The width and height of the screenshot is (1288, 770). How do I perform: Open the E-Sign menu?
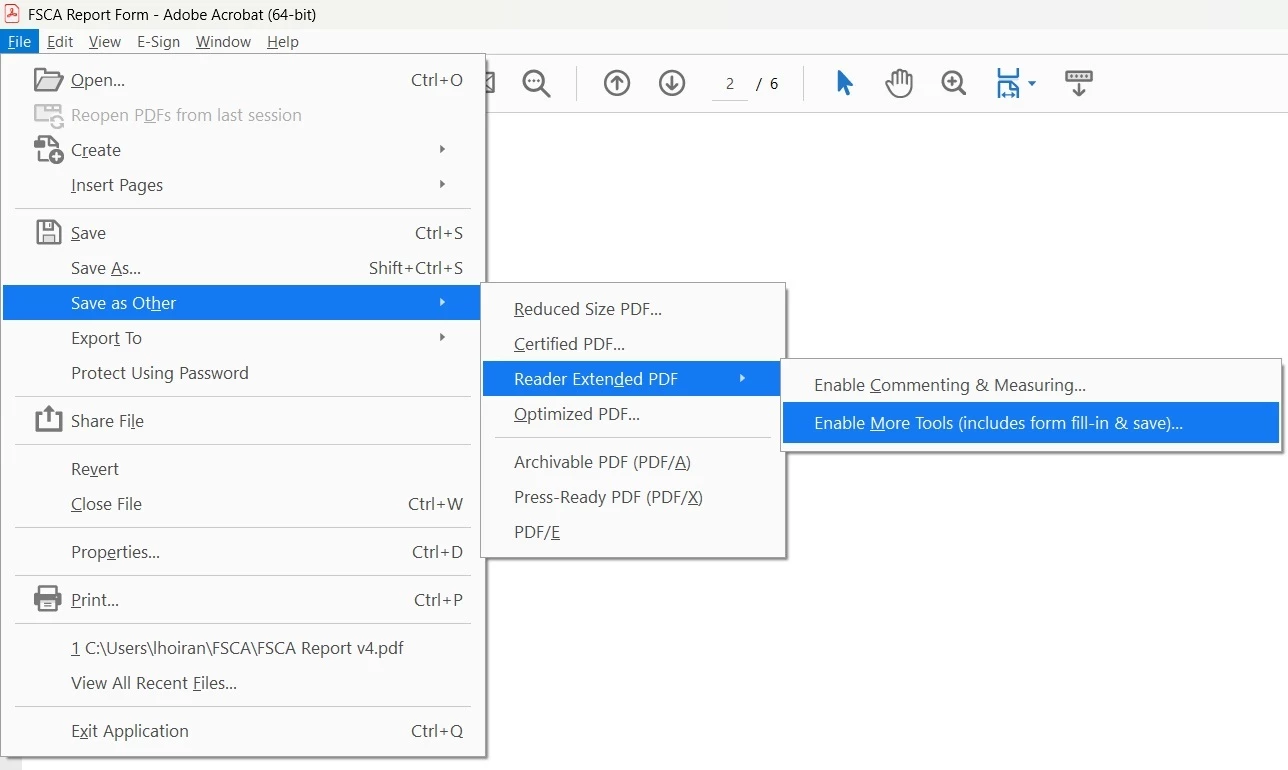158,42
